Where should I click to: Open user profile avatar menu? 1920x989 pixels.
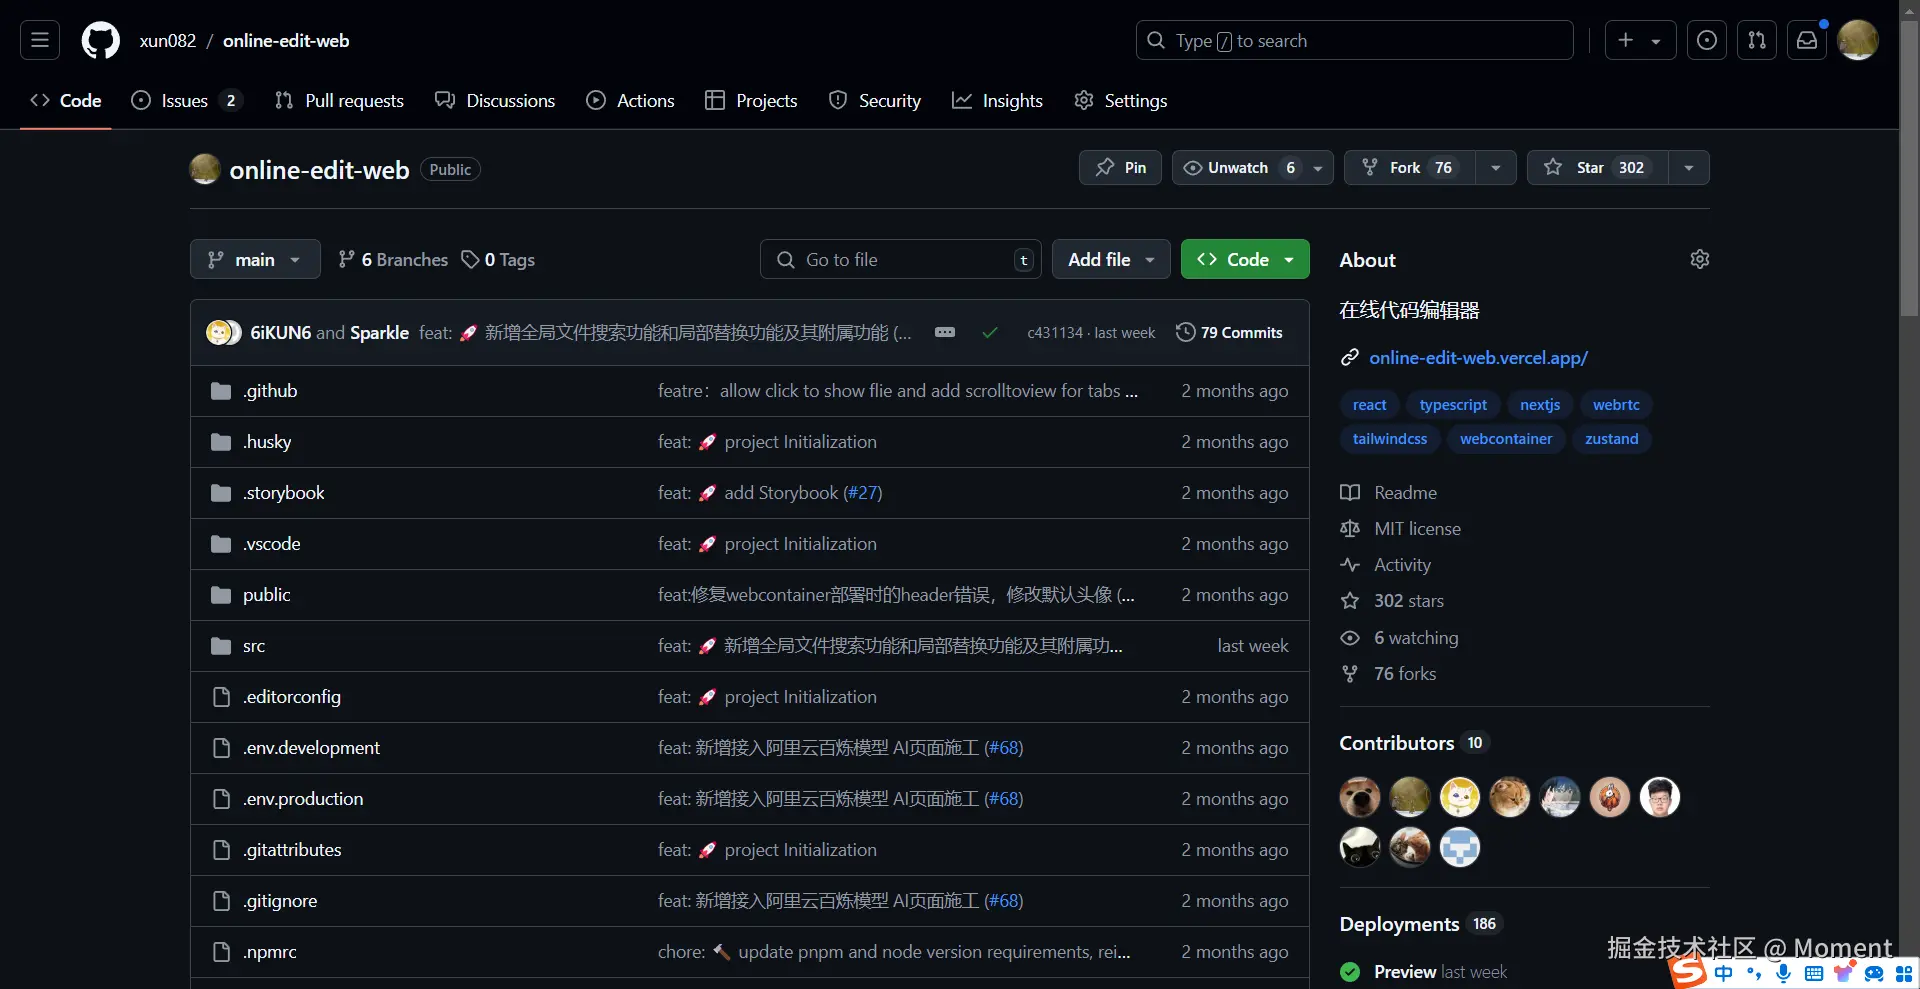pyautogui.click(x=1858, y=40)
